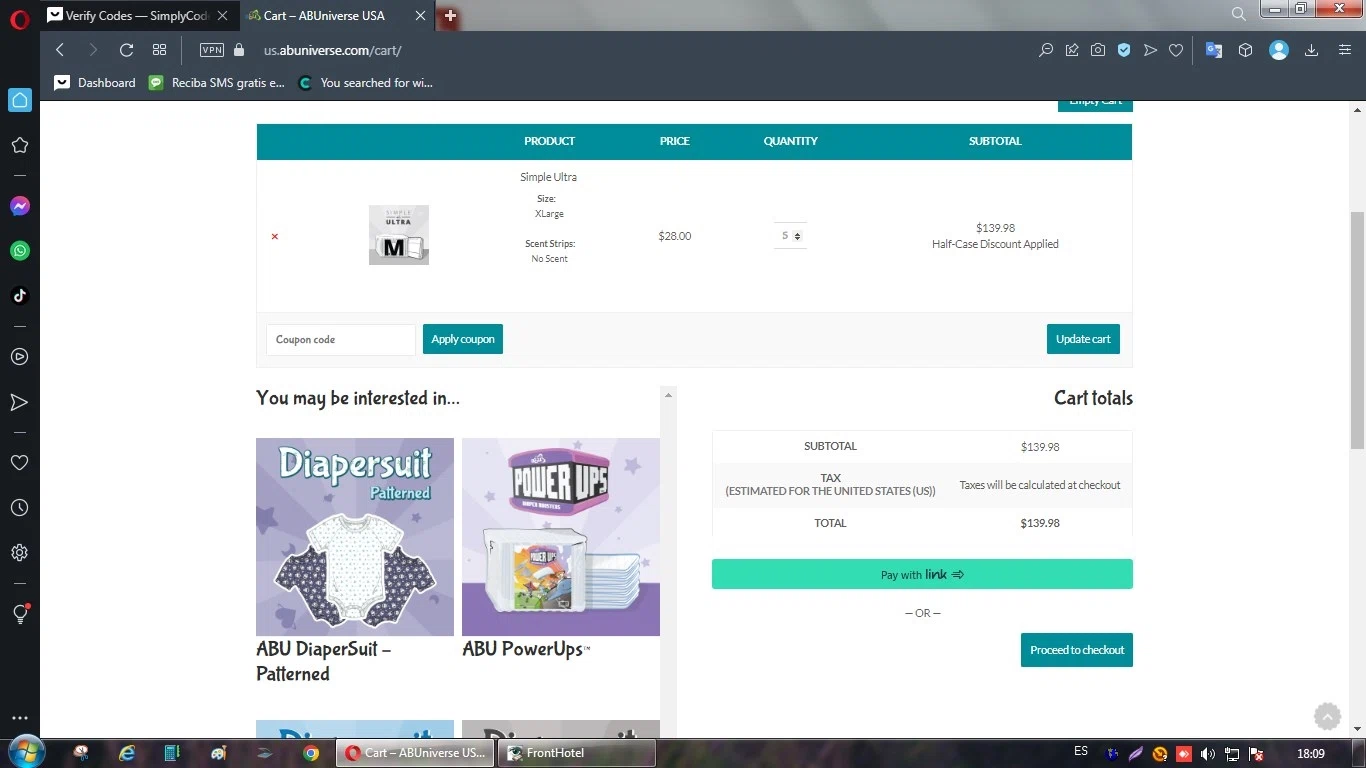1366x768 pixels.
Task: Open ABU DiaperSuit Patterned image
Action: [x=355, y=537]
